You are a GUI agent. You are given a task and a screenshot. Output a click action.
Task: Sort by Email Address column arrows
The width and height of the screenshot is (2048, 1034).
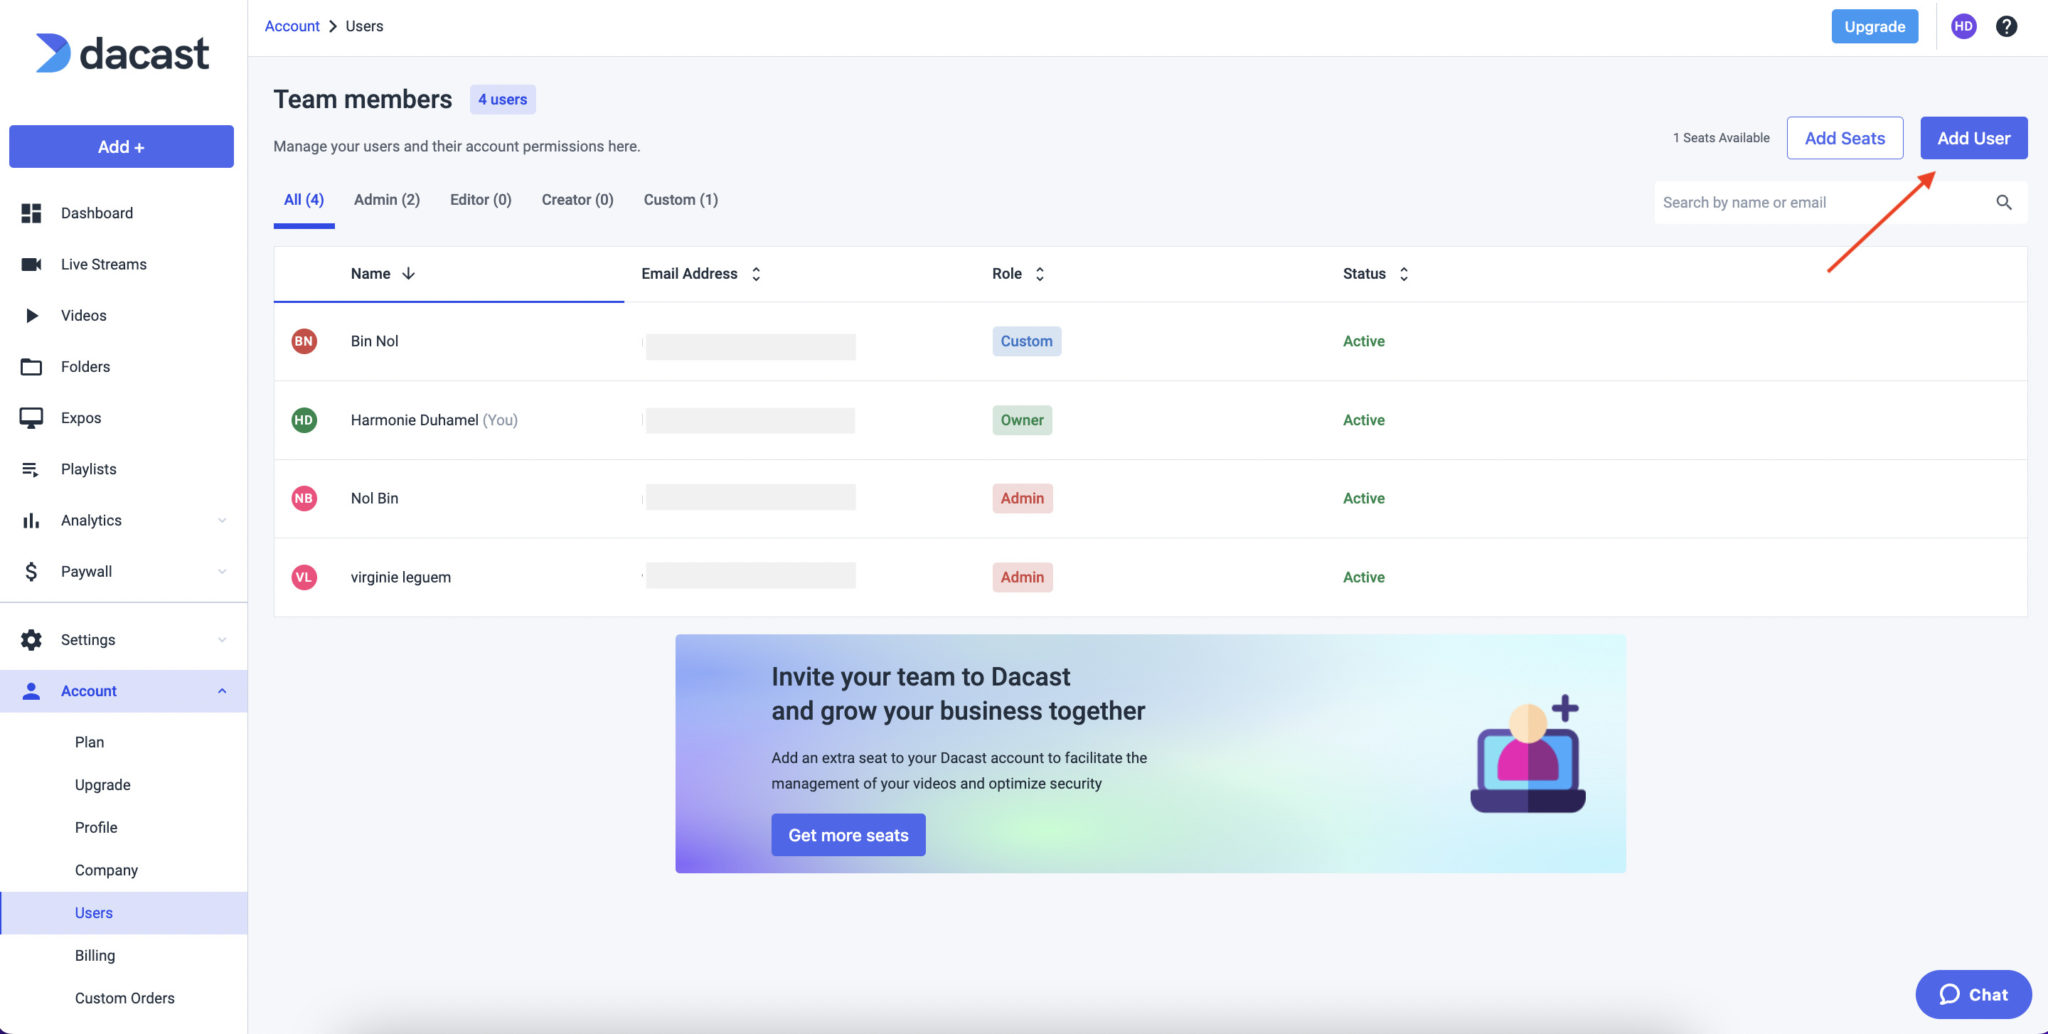point(756,274)
